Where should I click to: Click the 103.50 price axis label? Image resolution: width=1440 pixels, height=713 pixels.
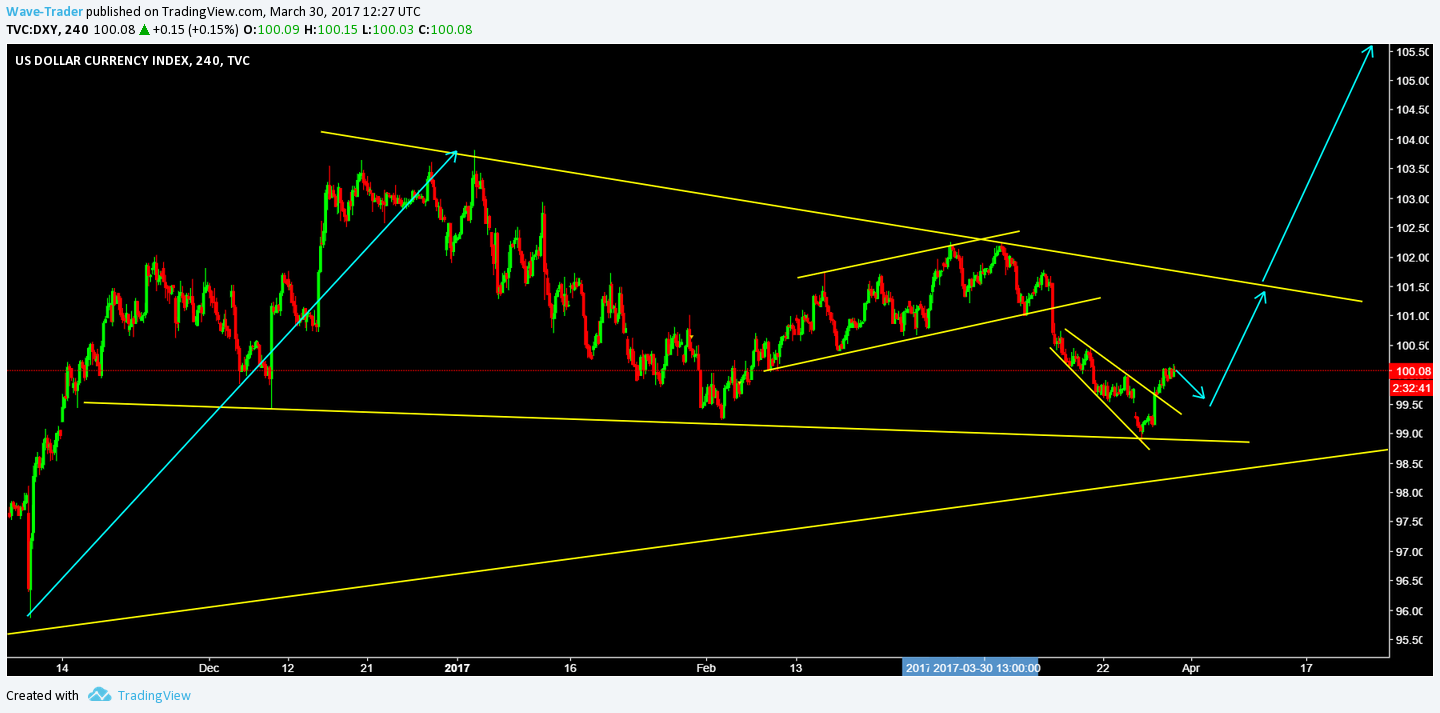(x=1413, y=169)
